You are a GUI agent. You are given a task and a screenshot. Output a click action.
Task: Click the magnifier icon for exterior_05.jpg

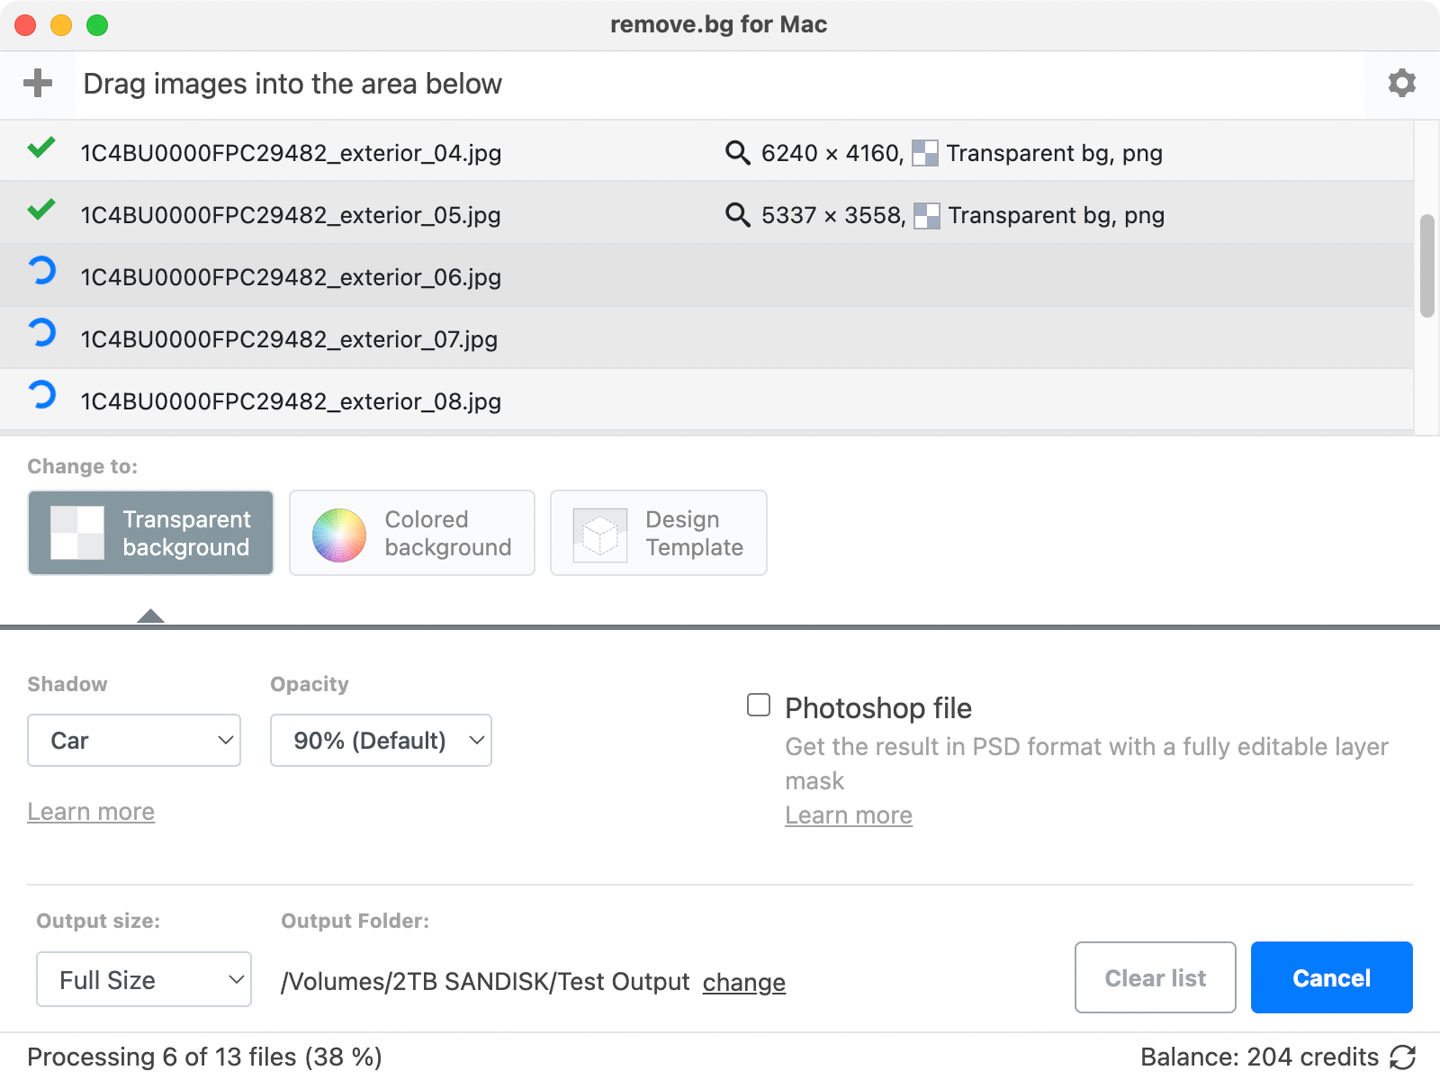tap(737, 214)
